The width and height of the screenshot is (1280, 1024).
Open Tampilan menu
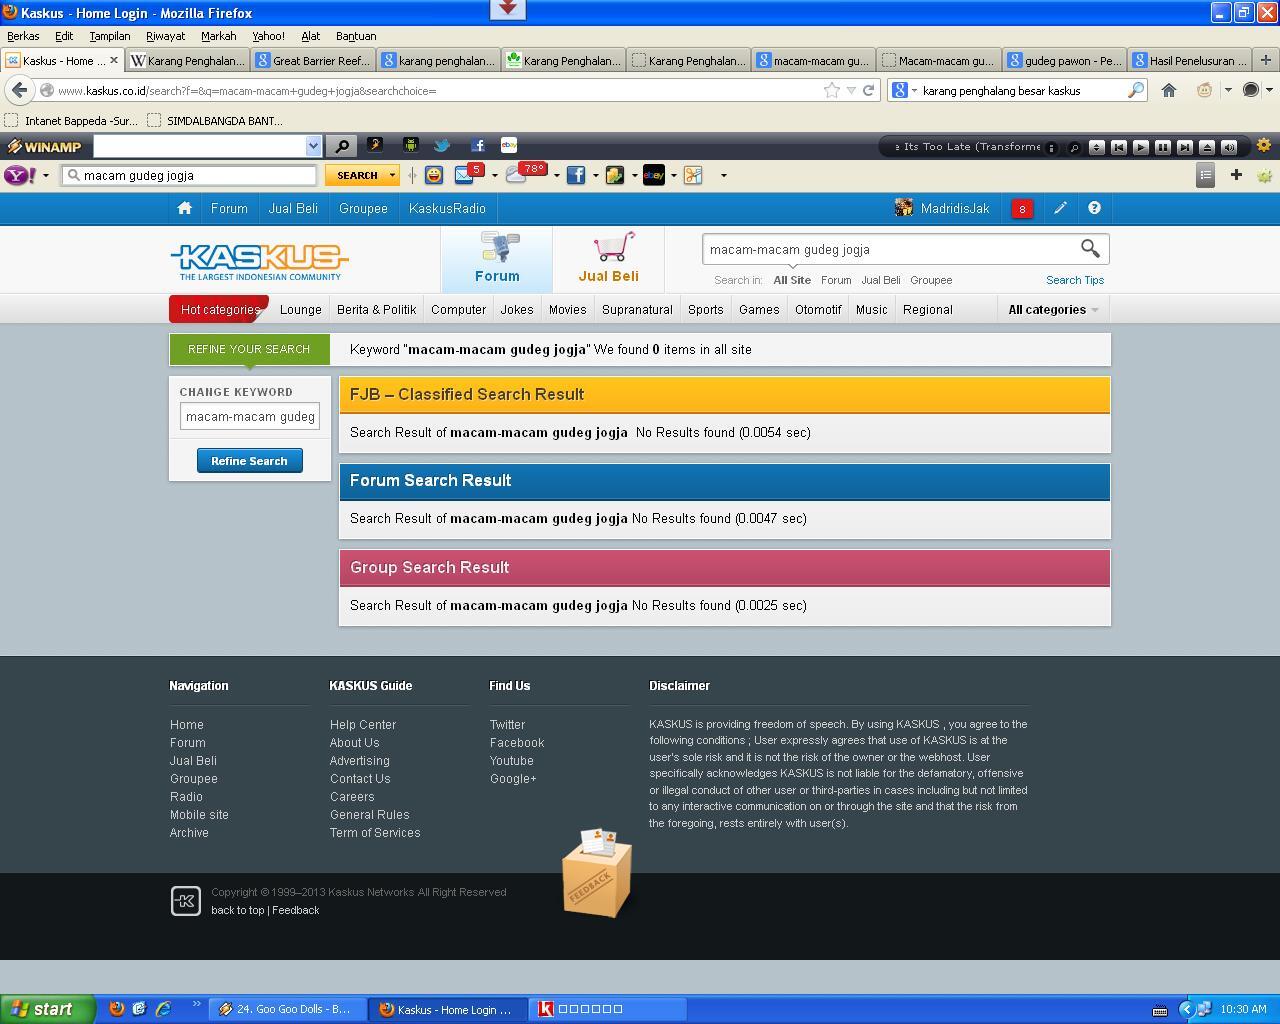110,36
